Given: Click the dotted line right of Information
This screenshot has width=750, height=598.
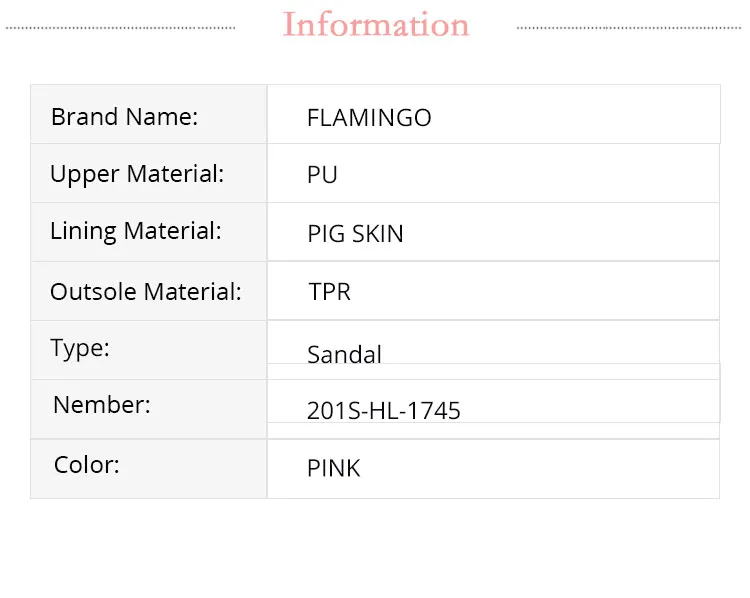Looking at the screenshot, I should pyautogui.click(x=630, y=28).
